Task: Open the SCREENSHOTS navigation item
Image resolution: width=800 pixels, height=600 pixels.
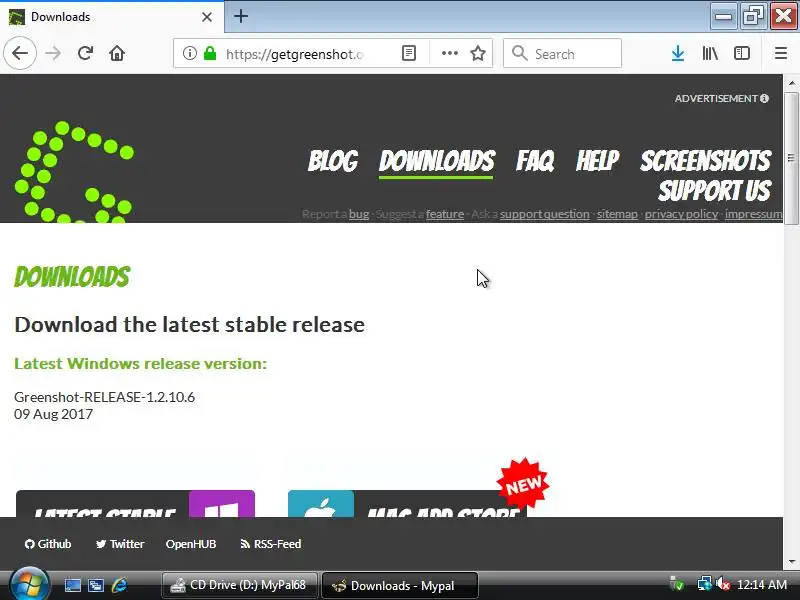Action: (705, 161)
